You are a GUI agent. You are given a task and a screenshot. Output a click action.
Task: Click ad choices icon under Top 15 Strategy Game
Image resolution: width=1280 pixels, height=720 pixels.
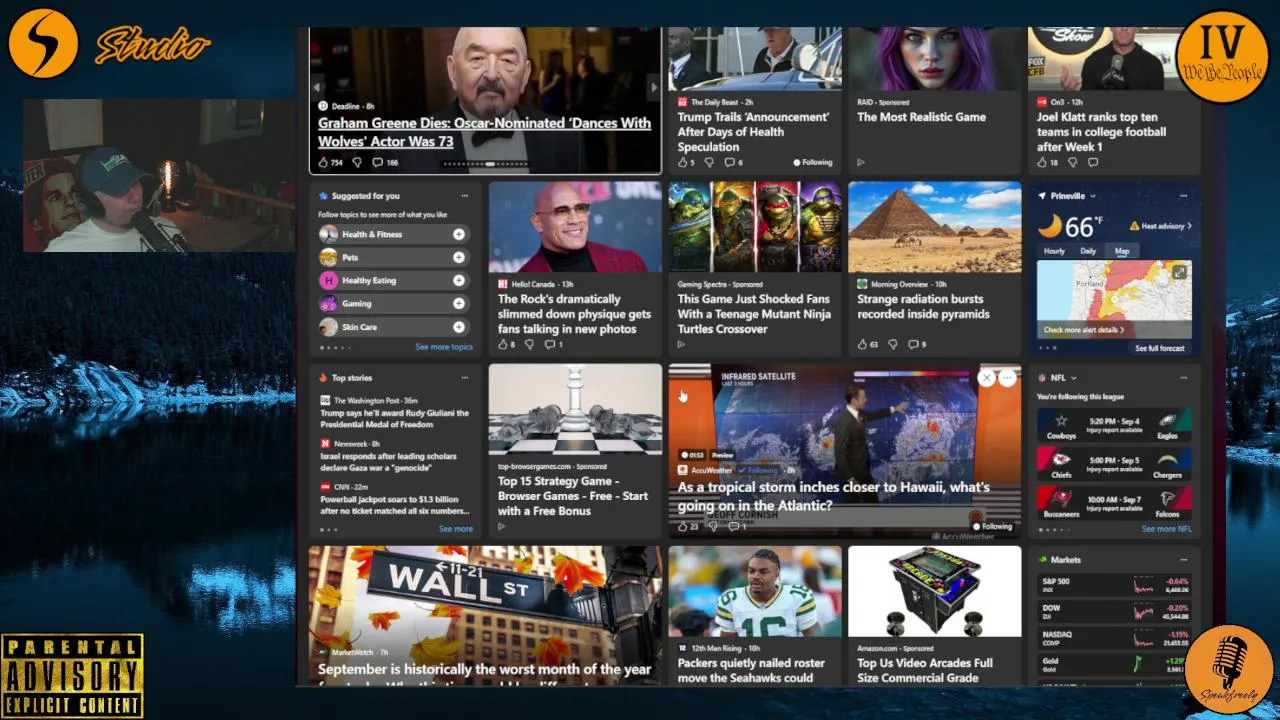(x=501, y=526)
